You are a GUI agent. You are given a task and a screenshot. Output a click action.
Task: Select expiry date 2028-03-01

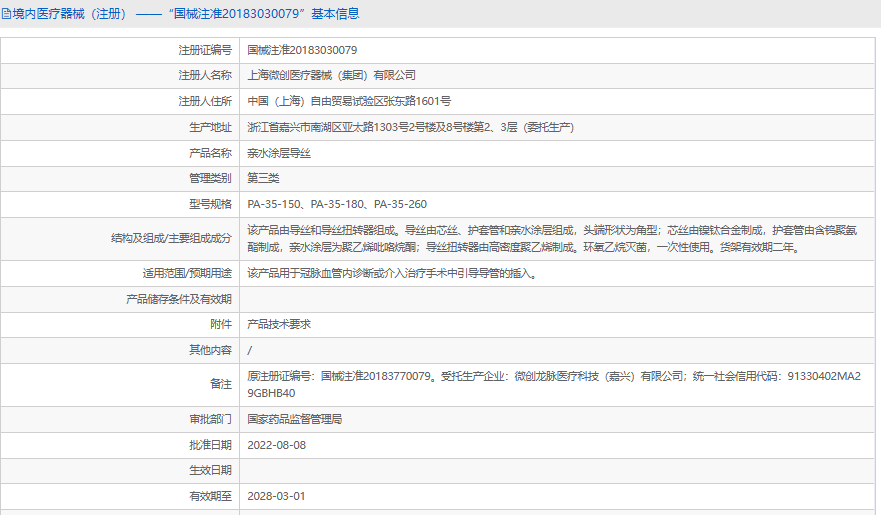[276, 496]
